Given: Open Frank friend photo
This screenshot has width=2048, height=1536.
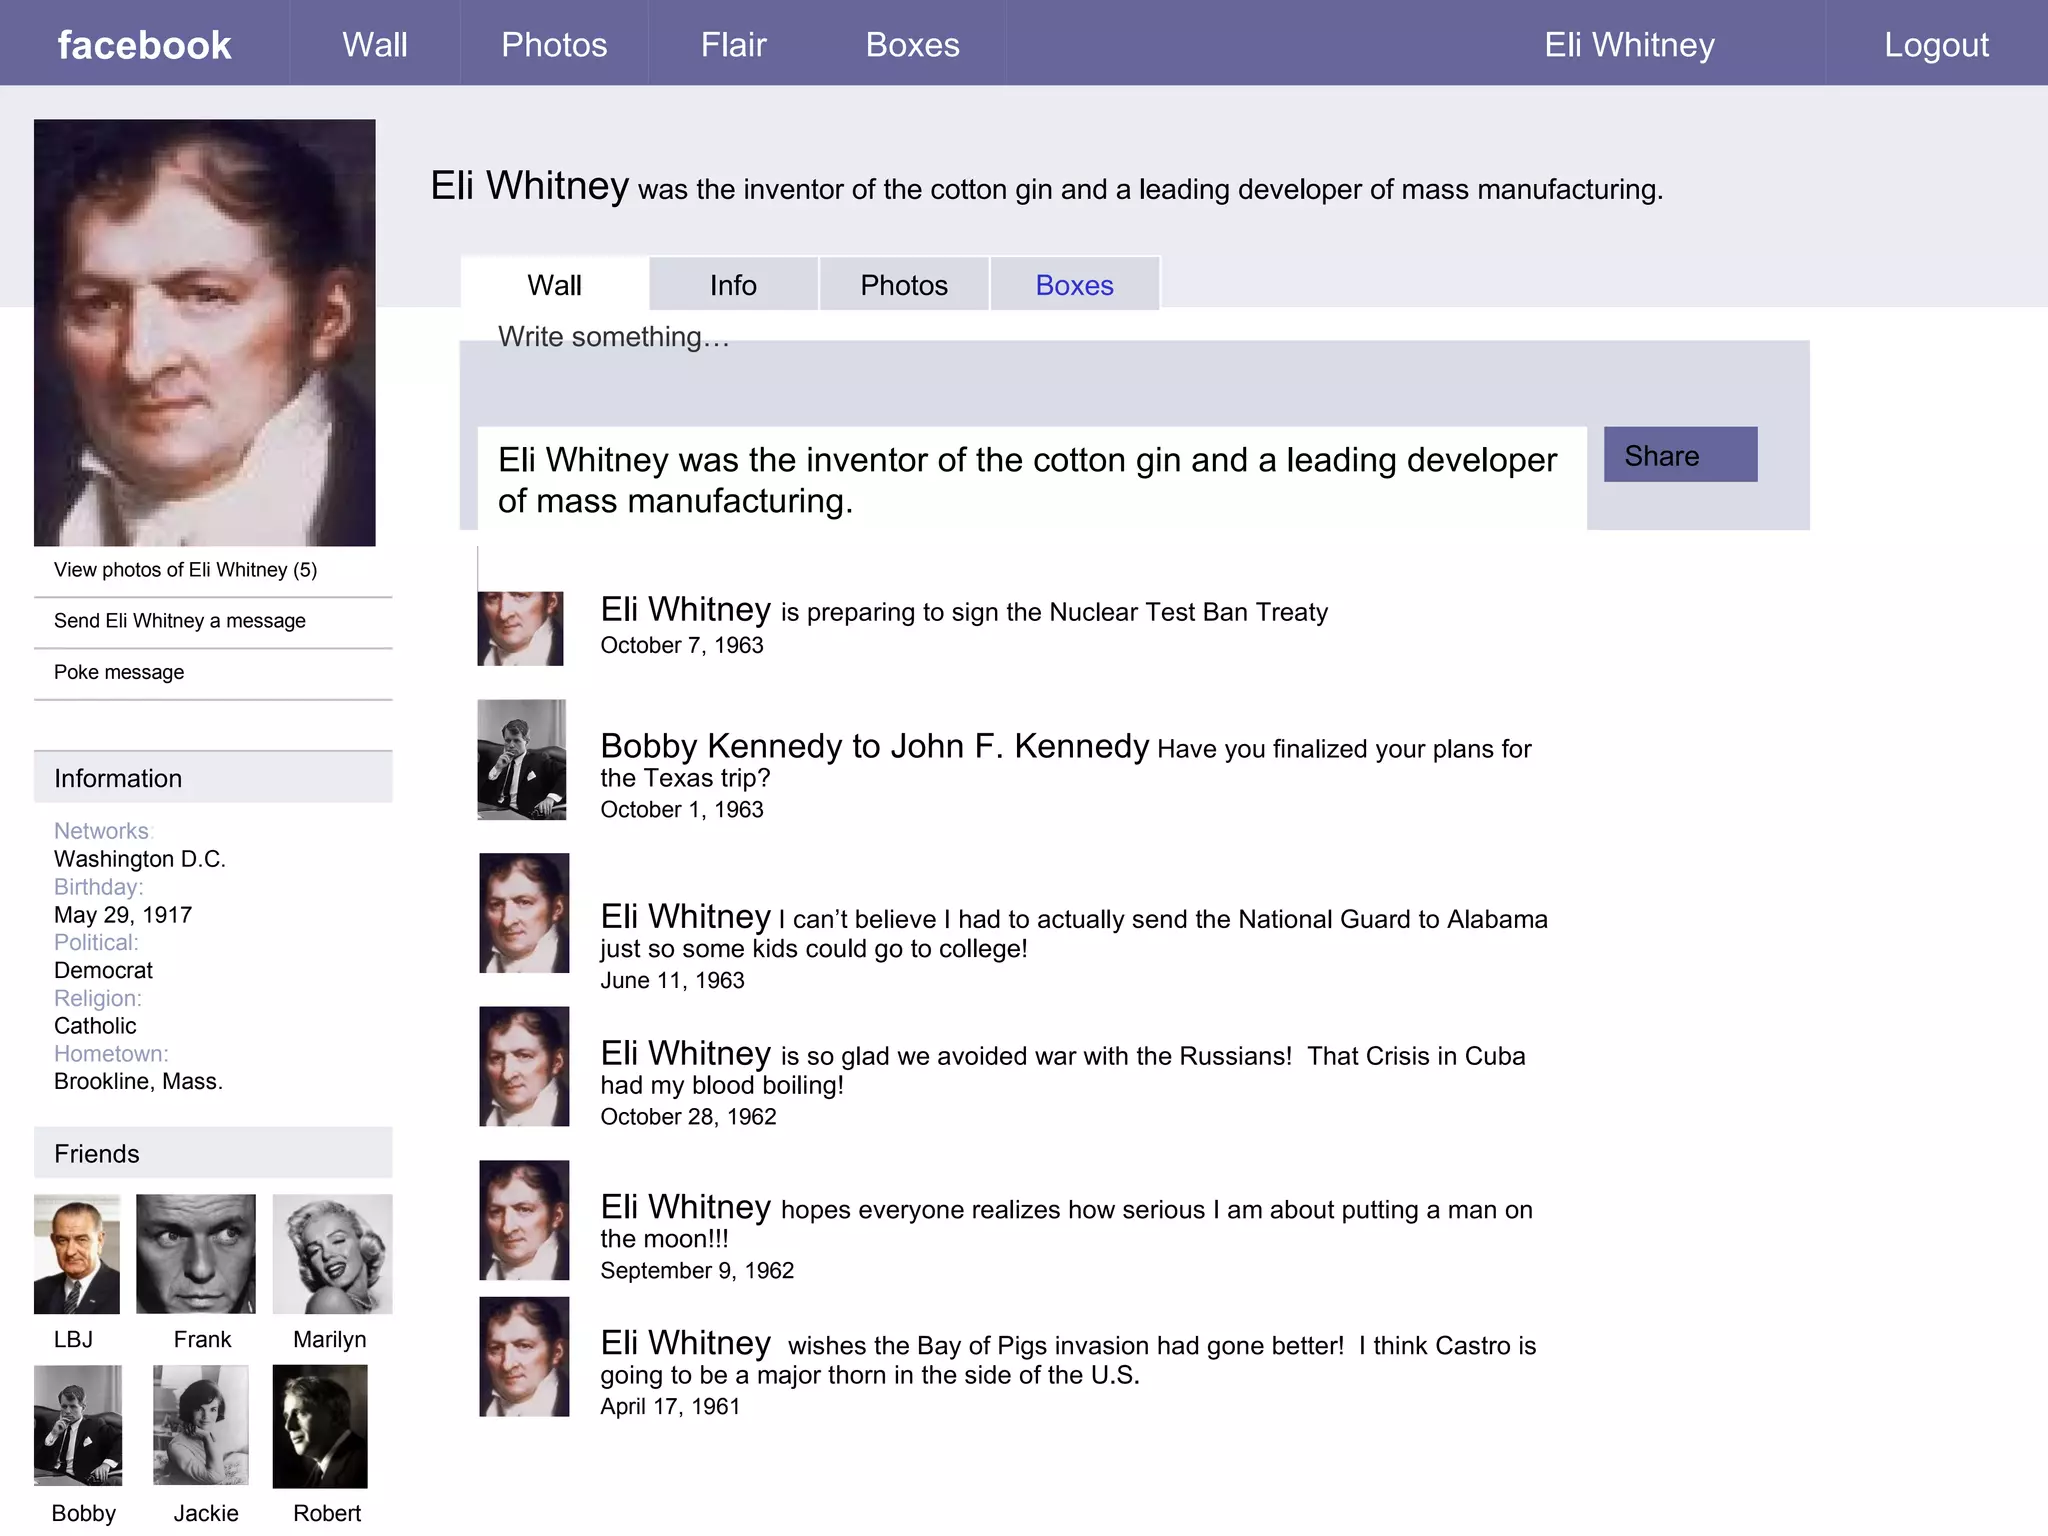Looking at the screenshot, I should point(196,1254).
